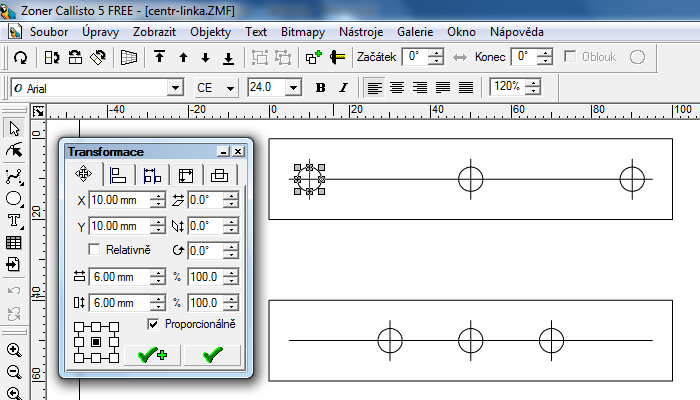Open the CE encoding dropdown
700x400 pixels.
[x=230, y=88]
